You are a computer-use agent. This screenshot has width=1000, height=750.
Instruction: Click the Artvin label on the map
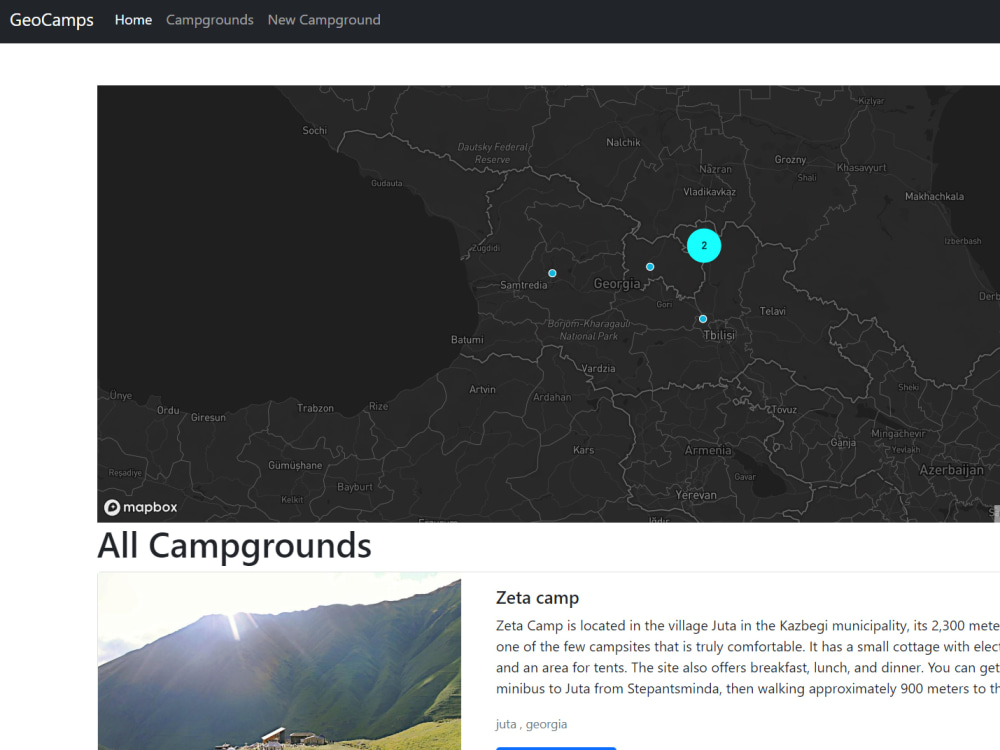click(482, 390)
